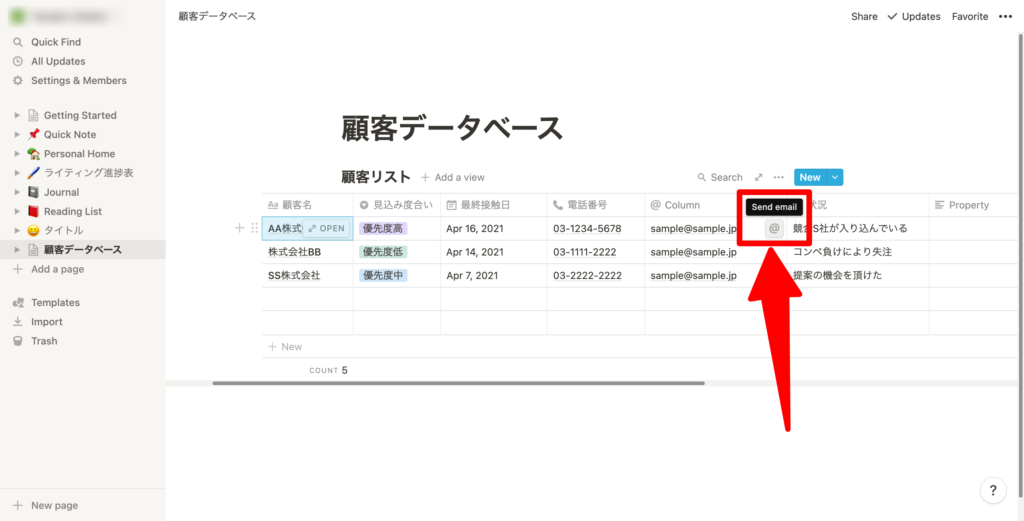Open the database view options dots
1024x521 pixels.
point(778,177)
